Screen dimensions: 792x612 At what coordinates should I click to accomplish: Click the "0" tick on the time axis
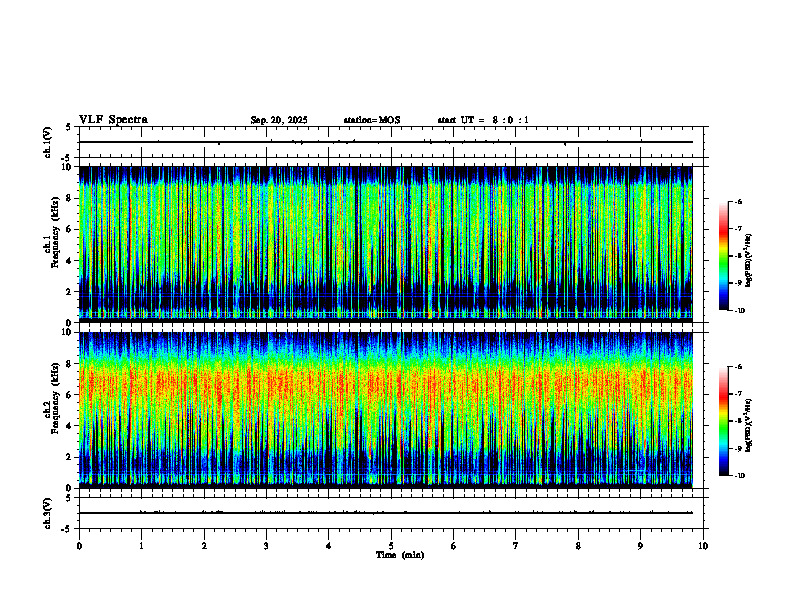[79, 546]
